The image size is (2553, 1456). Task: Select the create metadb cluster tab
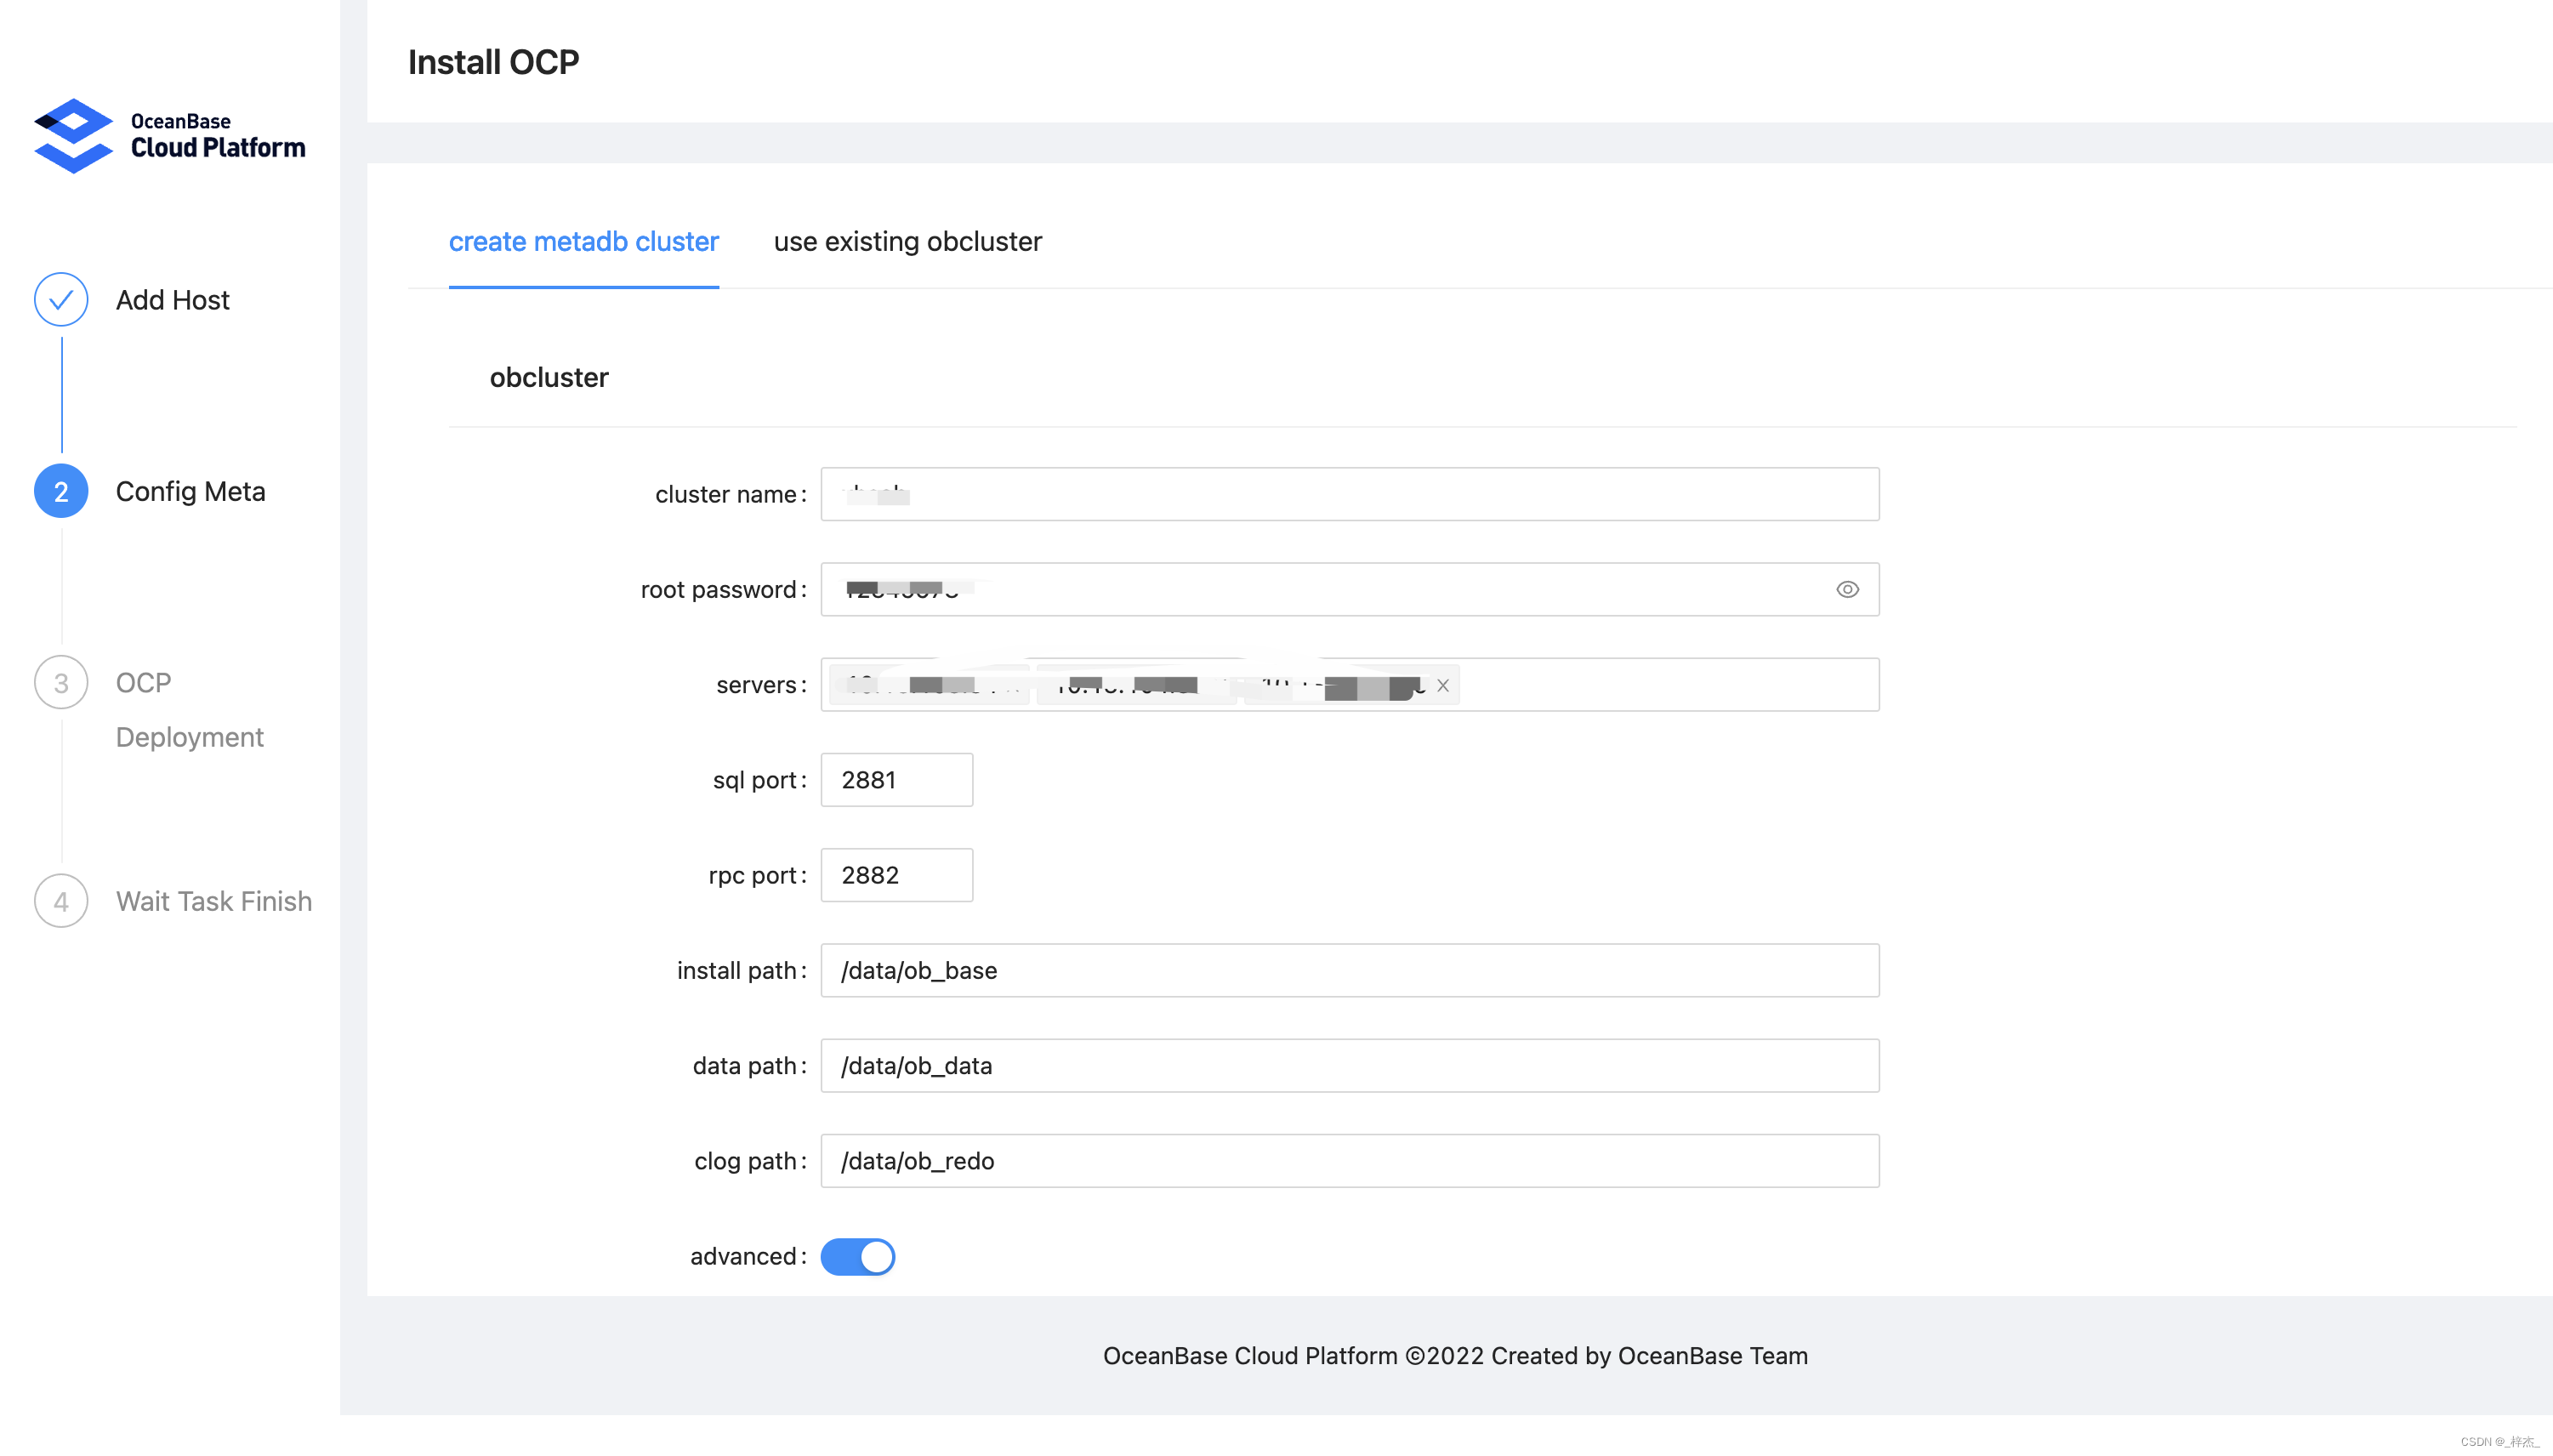pyautogui.click(x=583, y=242)
